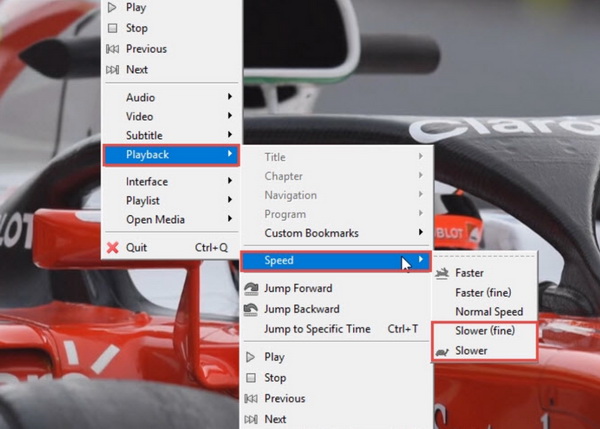Click Stop icon in Playback submenu
600x429 pixels.
pos(251,378)
